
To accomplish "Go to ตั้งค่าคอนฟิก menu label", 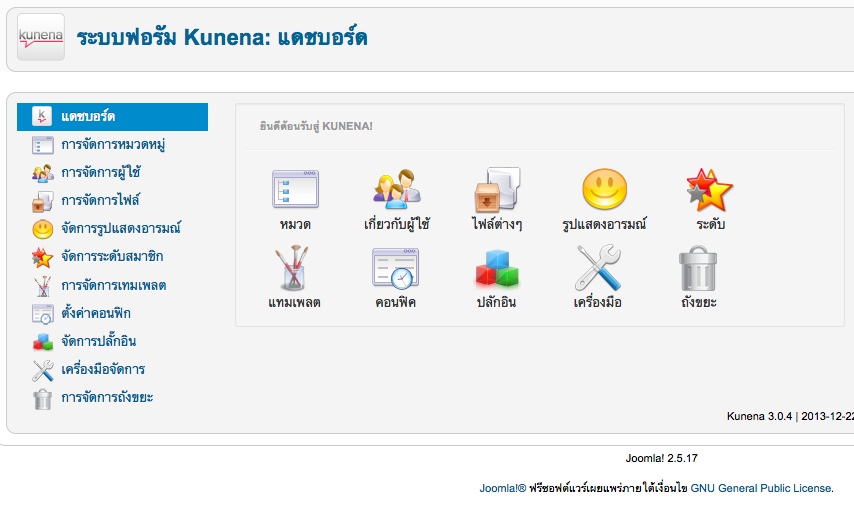I will [95, 313].
